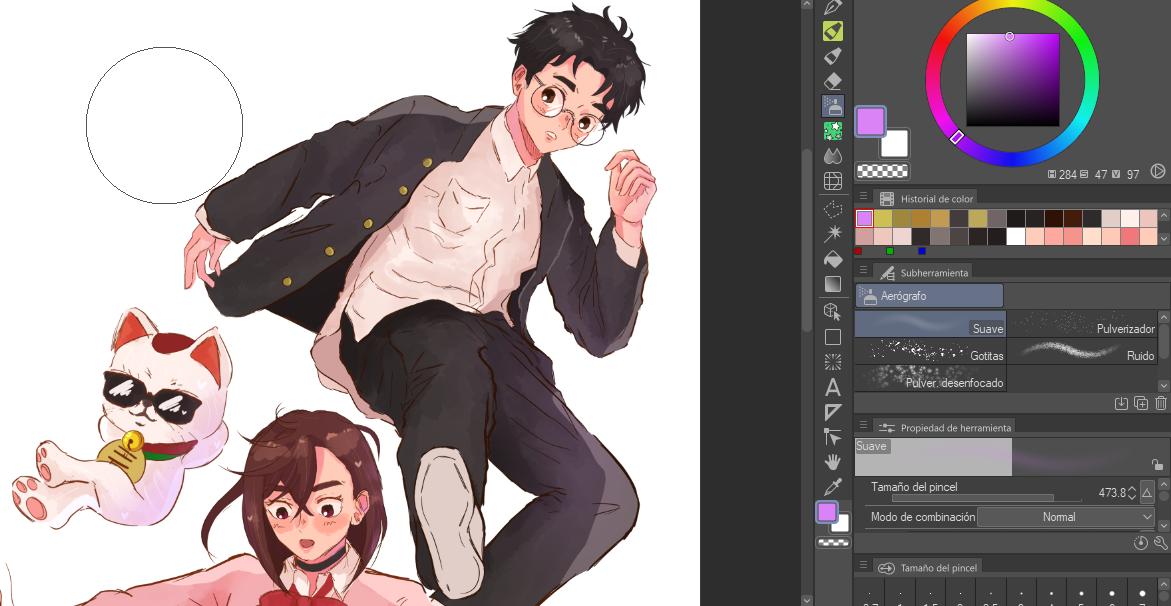Select the Text tool
Image resolution: width=1171 pixels, height=606 pixels.
click(833, 388)
